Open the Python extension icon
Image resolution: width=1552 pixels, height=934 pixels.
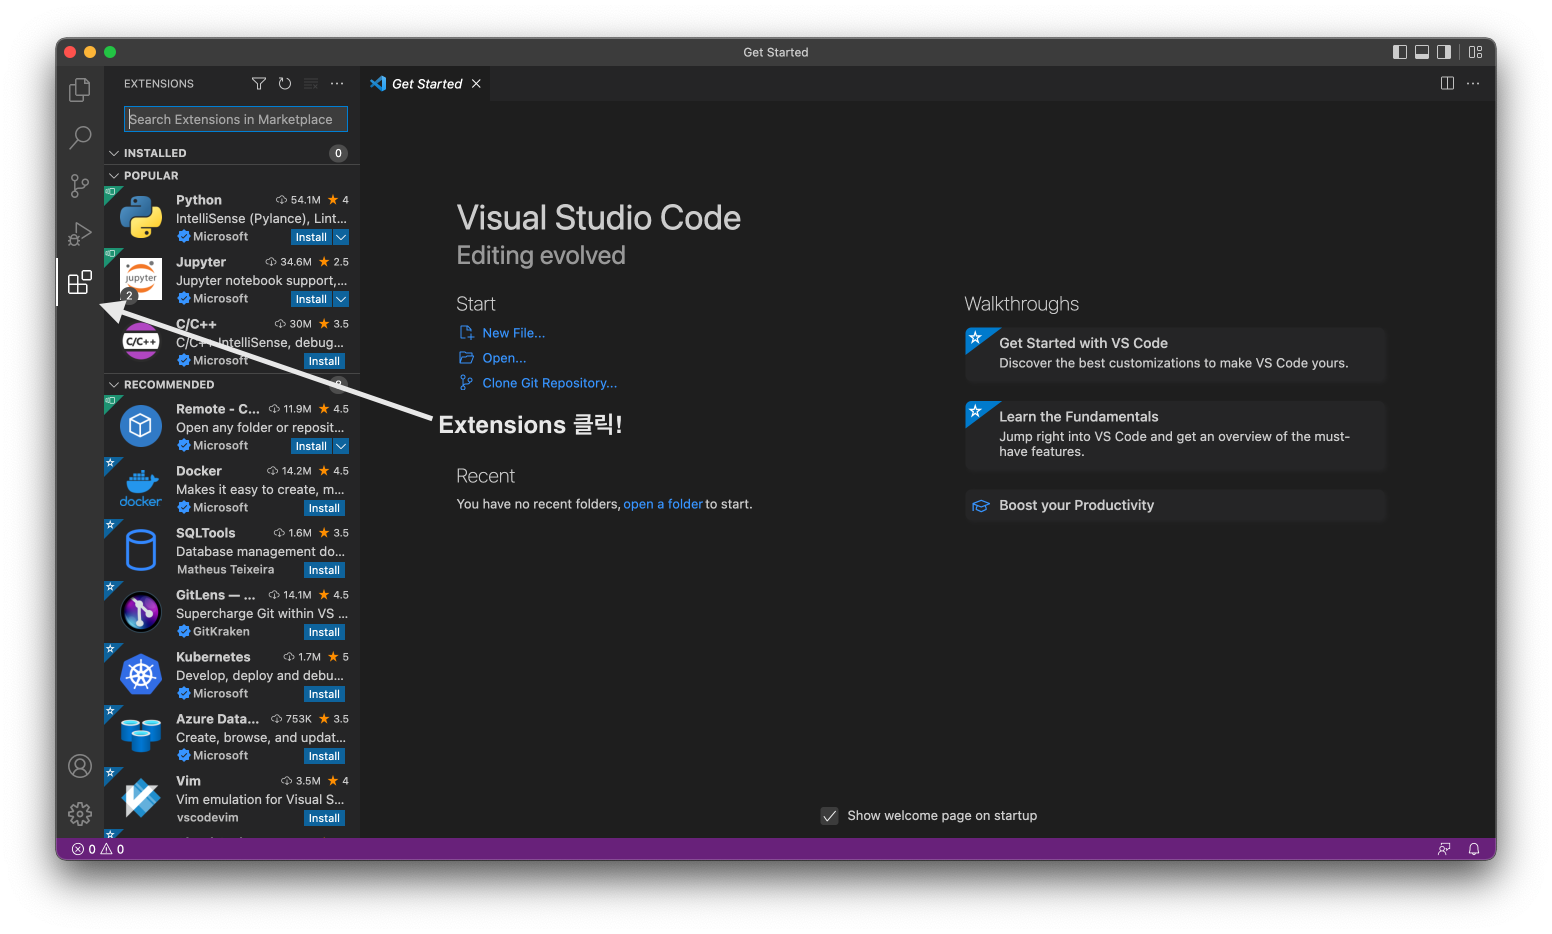pos(141,217)
